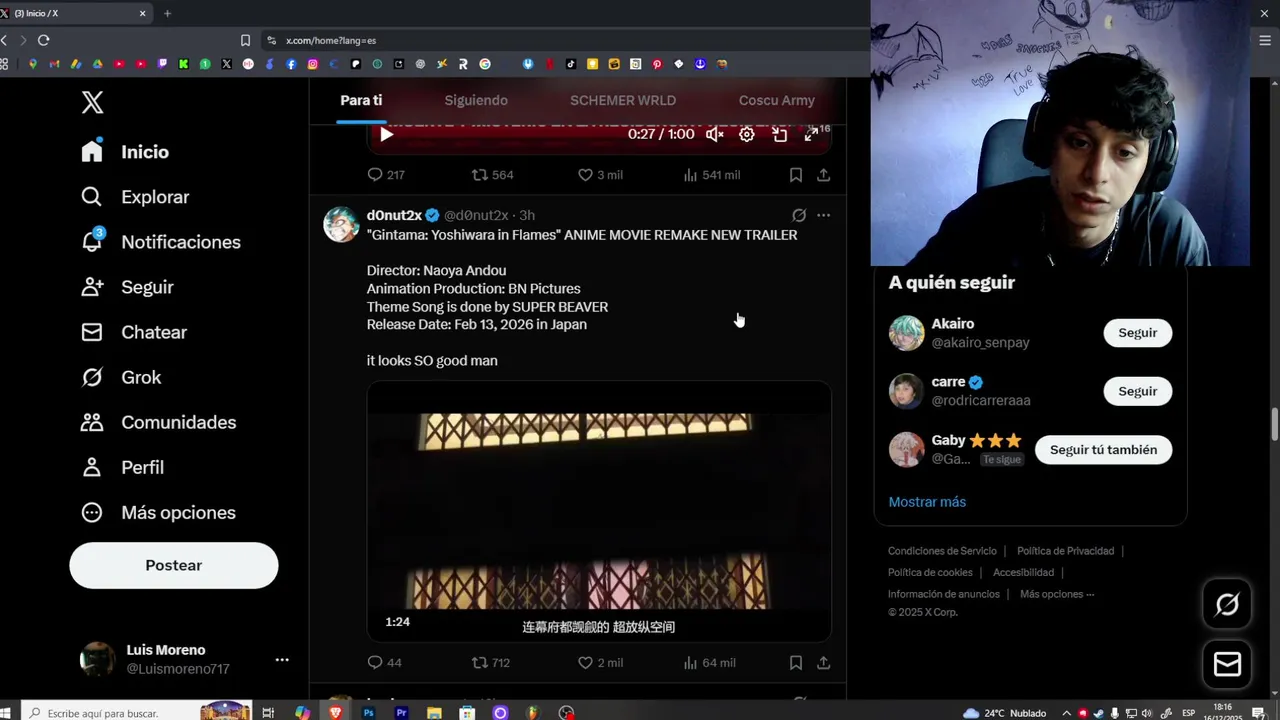The width and height of the screenshot is (1280, 720).
Task: Enter fullscreen on the top video
Action: 812,134
